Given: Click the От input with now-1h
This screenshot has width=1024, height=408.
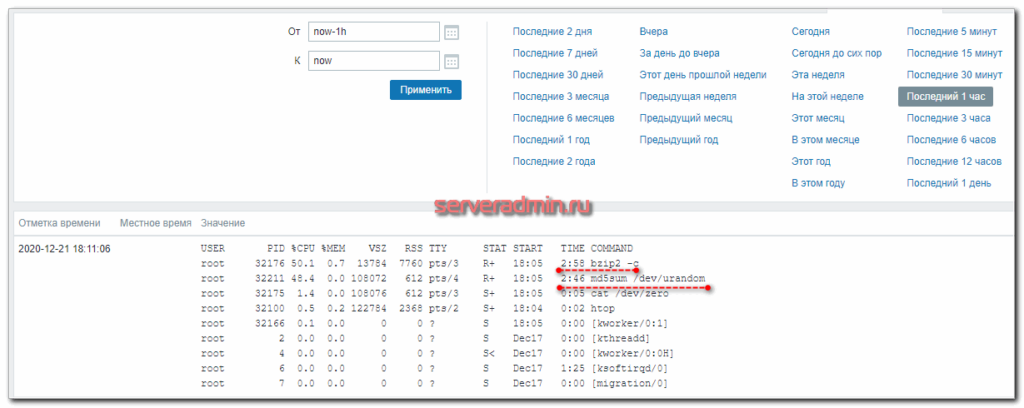Looking at the screenshot, I should tap(373, 33).
